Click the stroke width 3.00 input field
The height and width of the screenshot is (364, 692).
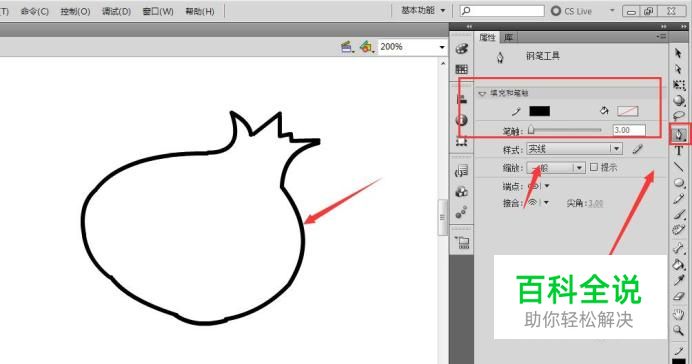pyautogui.click(x=629, y=130)
